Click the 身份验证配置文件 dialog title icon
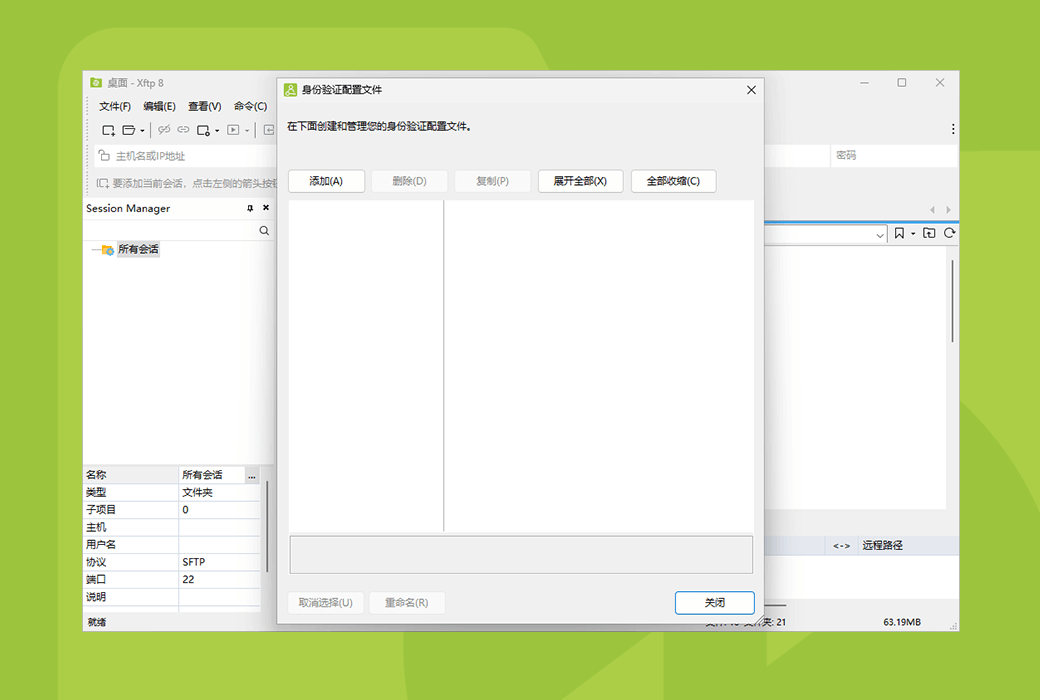Image resolution: width=1040 pixels, height=700 pixels. pyautogui.click(x=290, y=90)
